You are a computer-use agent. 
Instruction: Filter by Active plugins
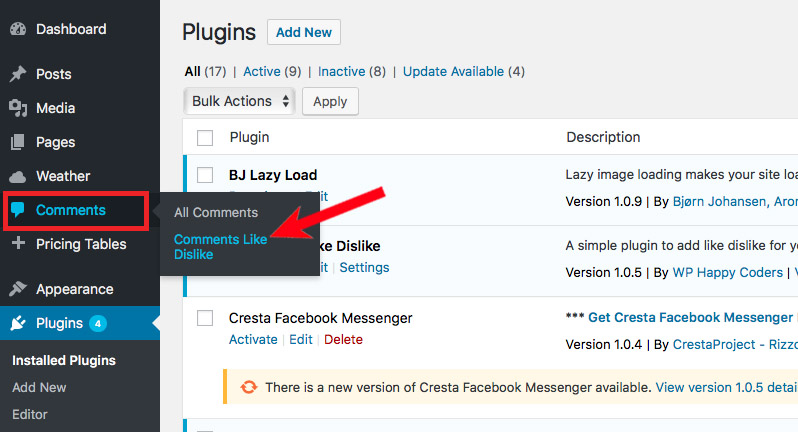[x=262, y=71]
